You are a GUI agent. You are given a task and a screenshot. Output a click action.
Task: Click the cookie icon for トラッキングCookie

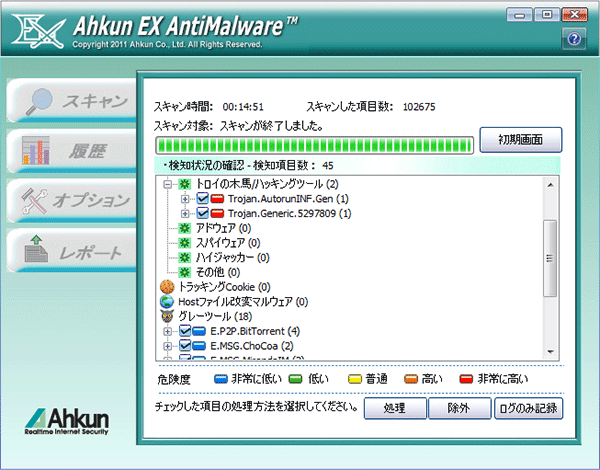tap(167, 287)
